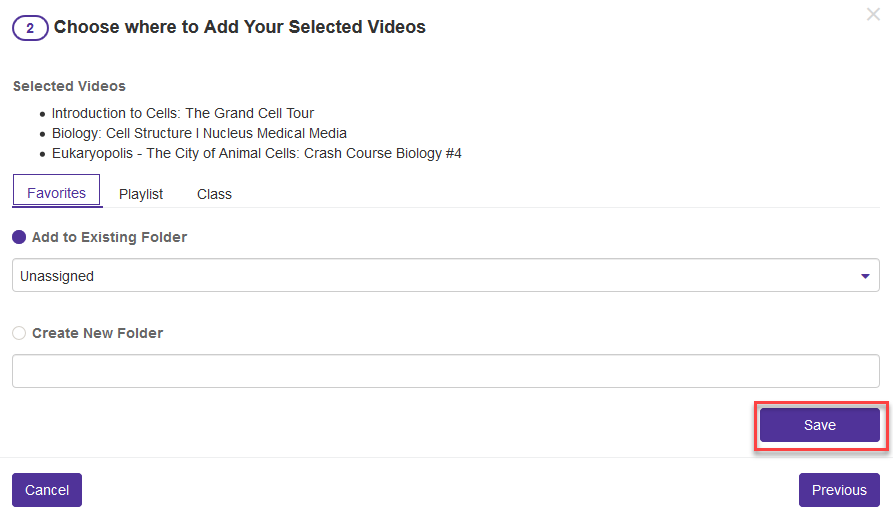
Task: Click the Cancel button
Action: point(47,490)
